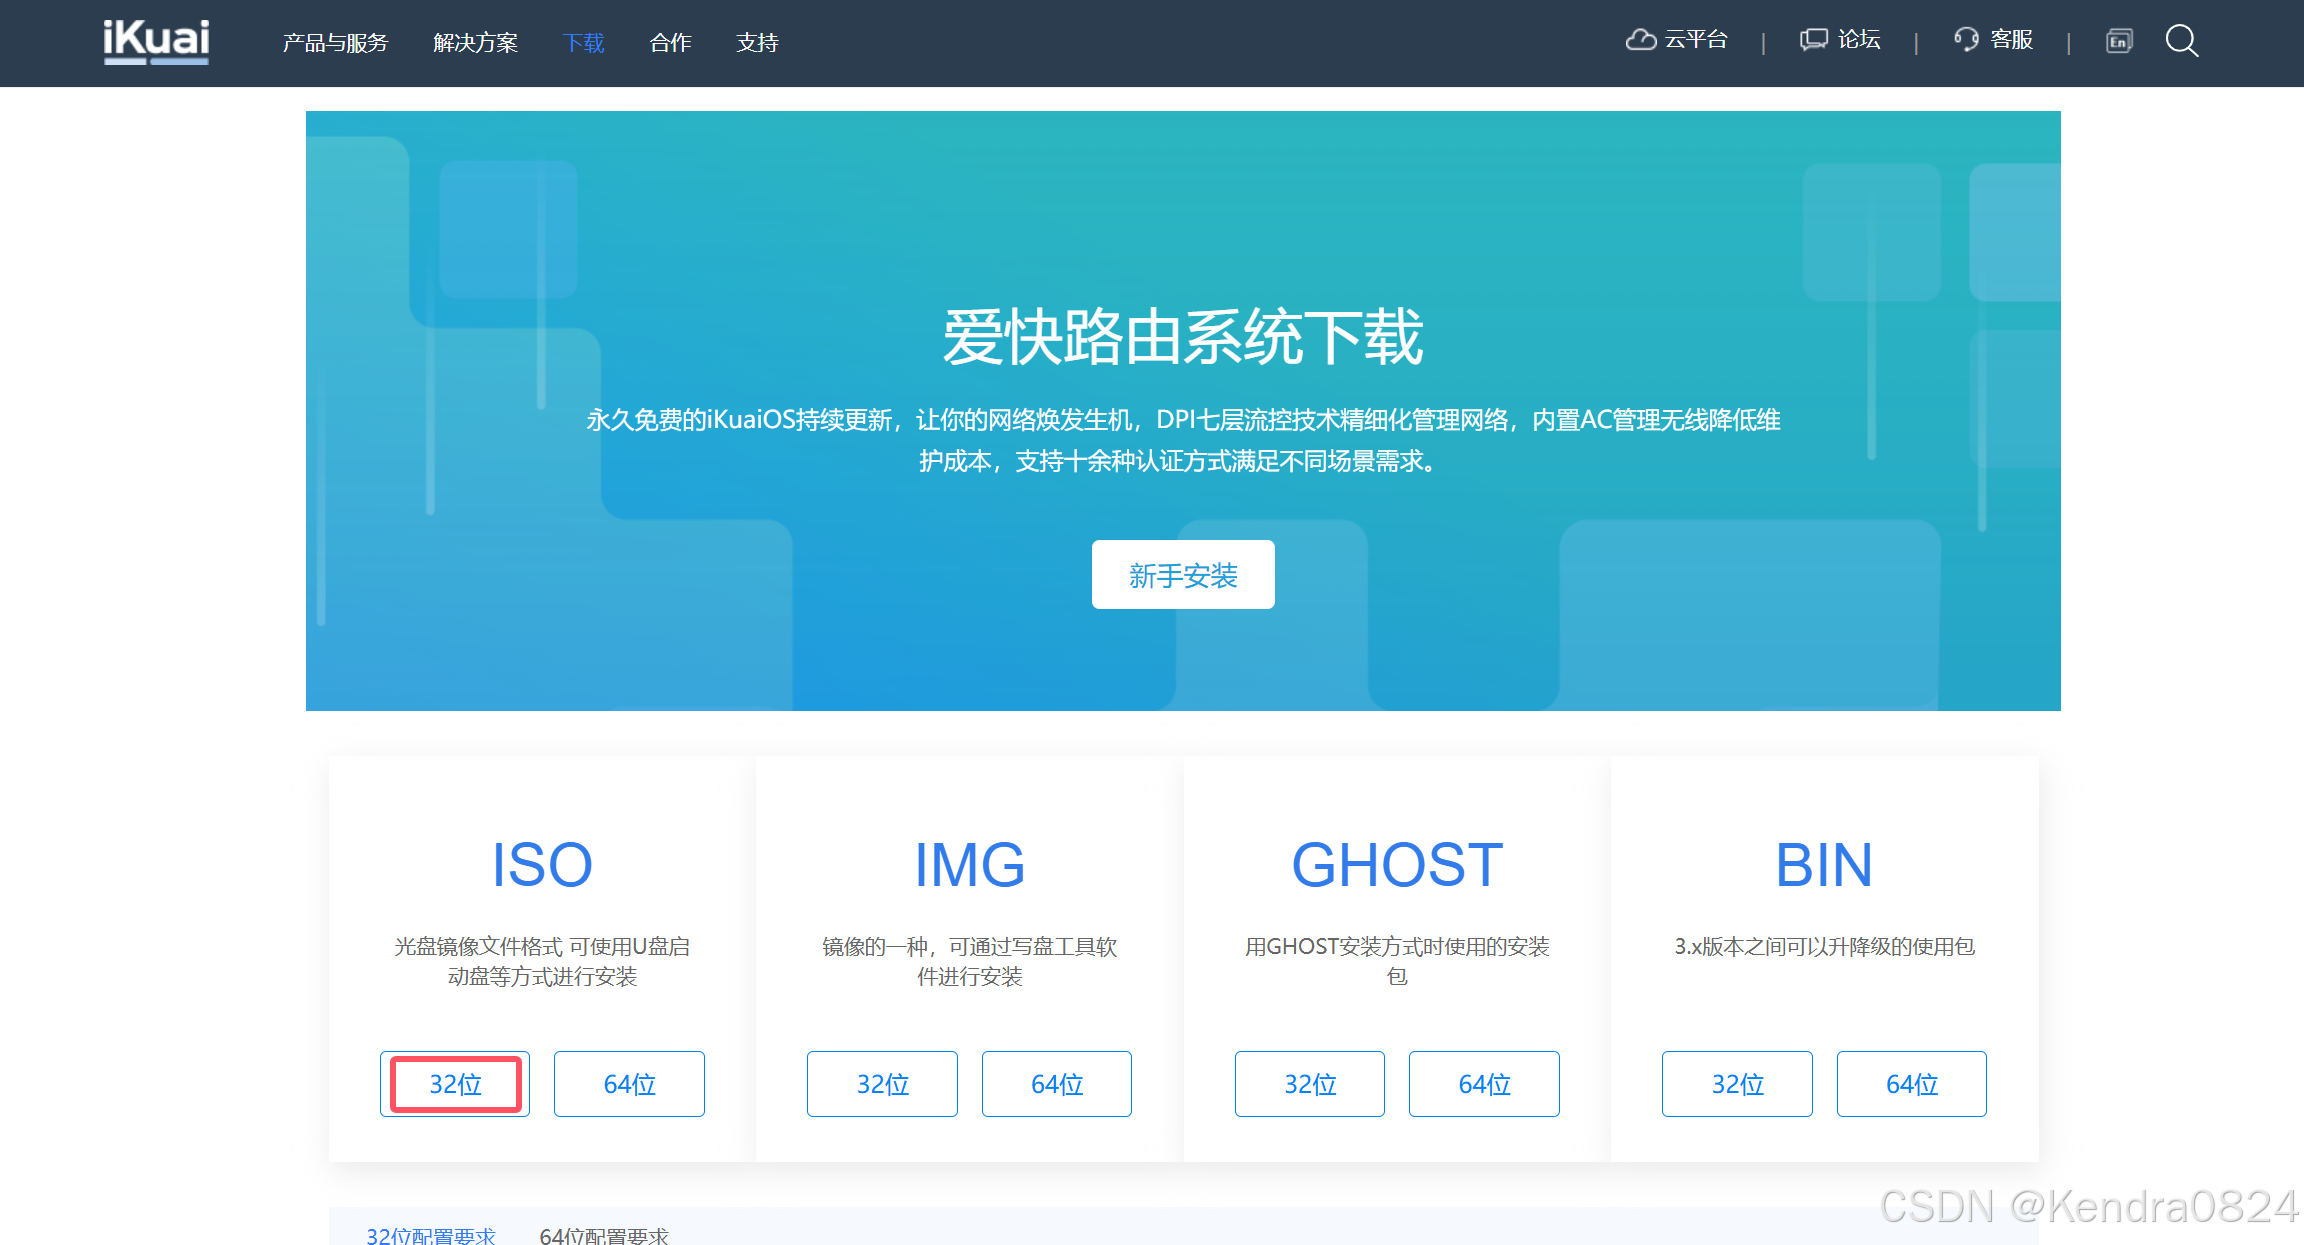
Task: Open the 产品与服务 menu
Action: click(x=335, y=43)
